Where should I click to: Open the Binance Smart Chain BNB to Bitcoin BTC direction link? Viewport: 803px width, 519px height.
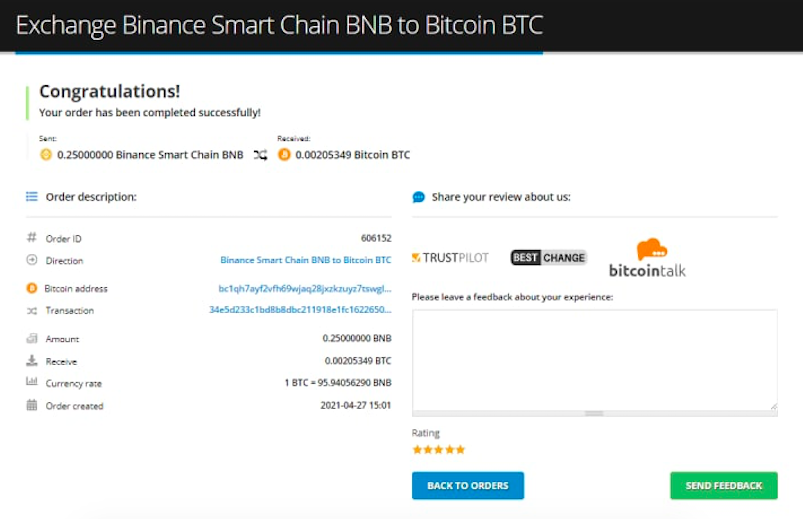point(306,260)
